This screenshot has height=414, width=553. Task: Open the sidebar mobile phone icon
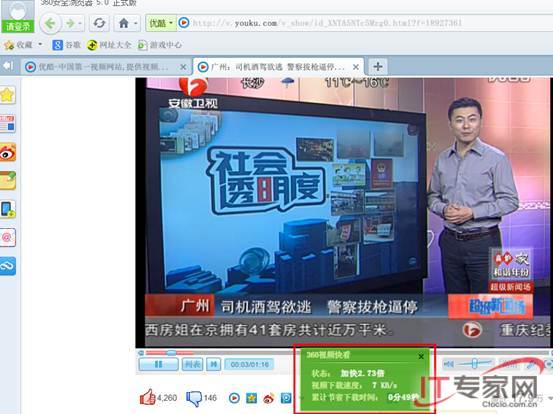(8, 209)
